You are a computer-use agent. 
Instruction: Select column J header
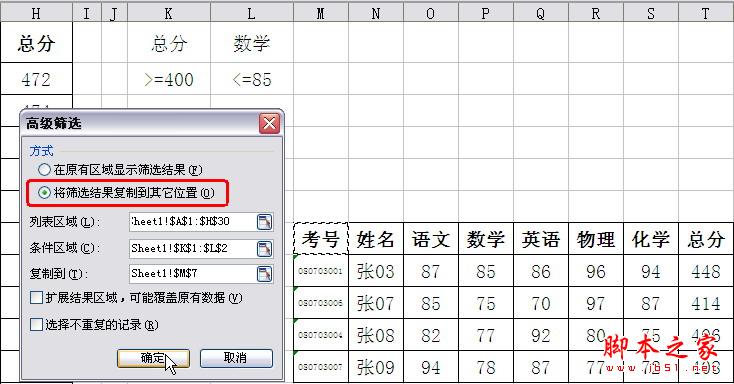114,14
